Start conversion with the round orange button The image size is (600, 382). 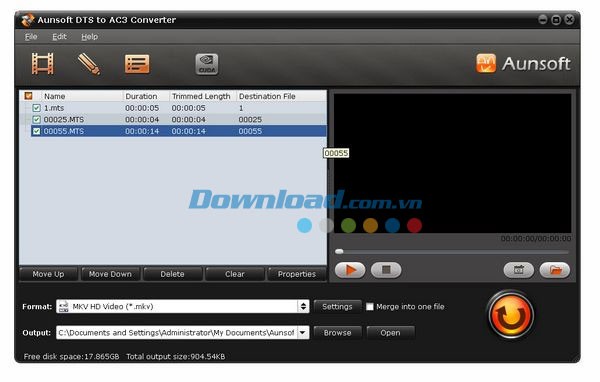[x=510, y=316]
